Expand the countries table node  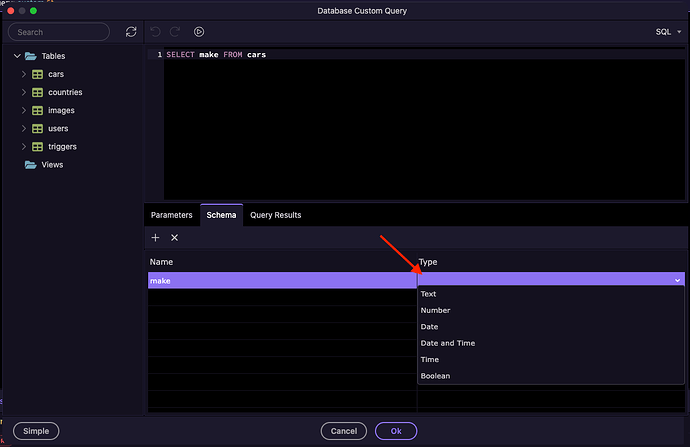point(24,92)
